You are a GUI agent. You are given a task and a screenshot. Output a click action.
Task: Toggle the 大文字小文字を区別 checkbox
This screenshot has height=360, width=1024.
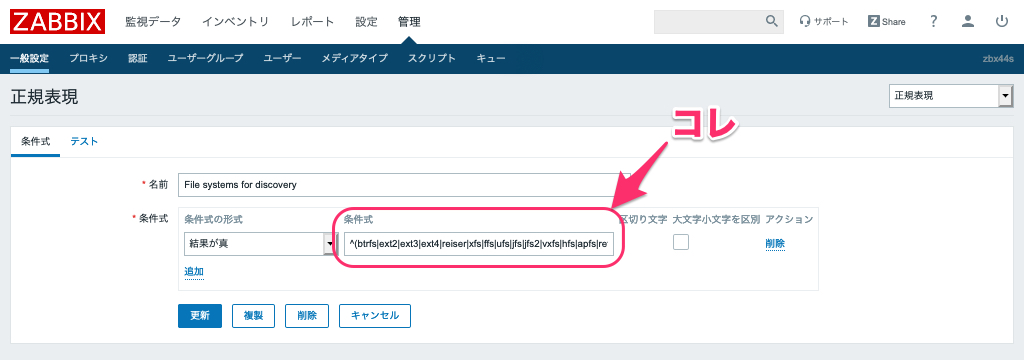click(680, 242)
